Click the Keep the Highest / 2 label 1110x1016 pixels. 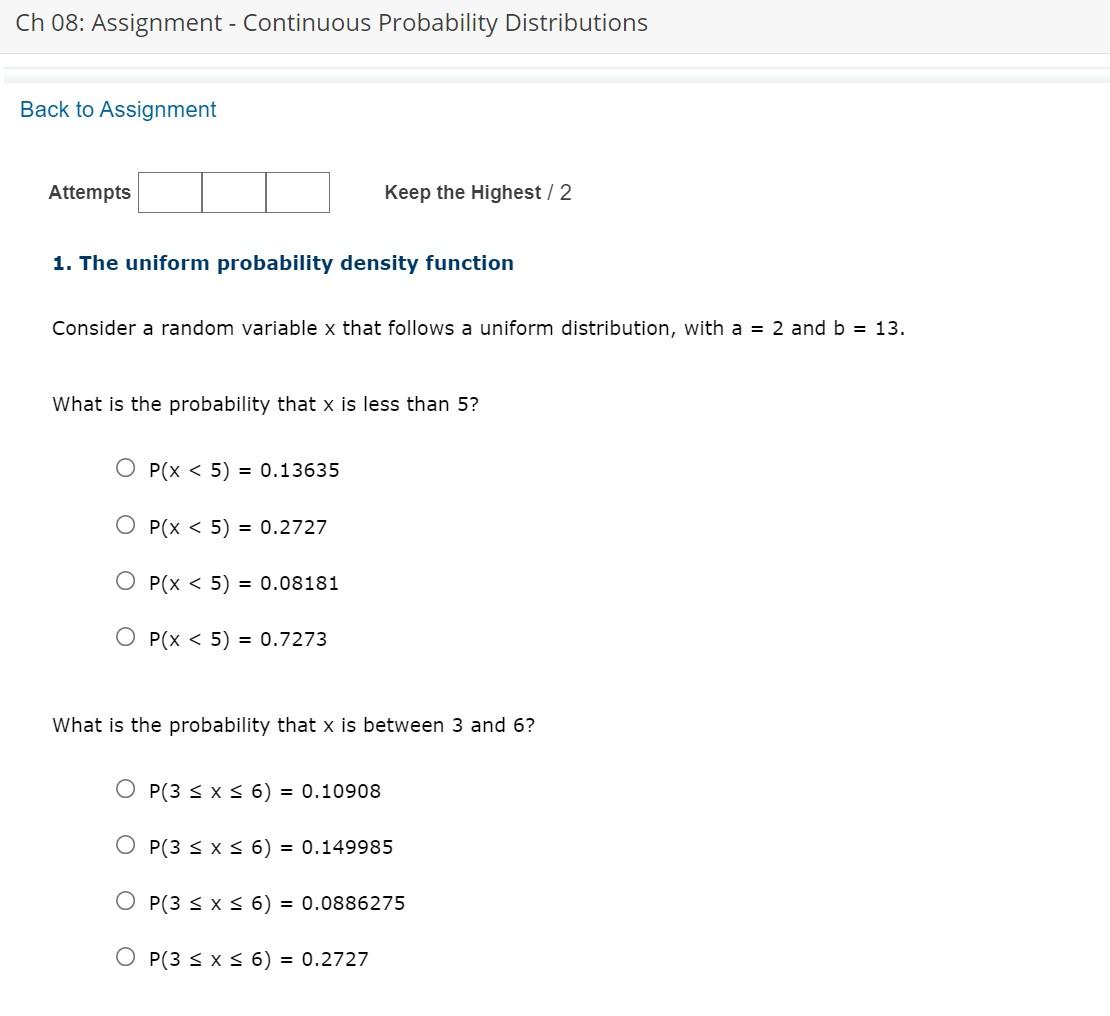(x=478, y=192)
